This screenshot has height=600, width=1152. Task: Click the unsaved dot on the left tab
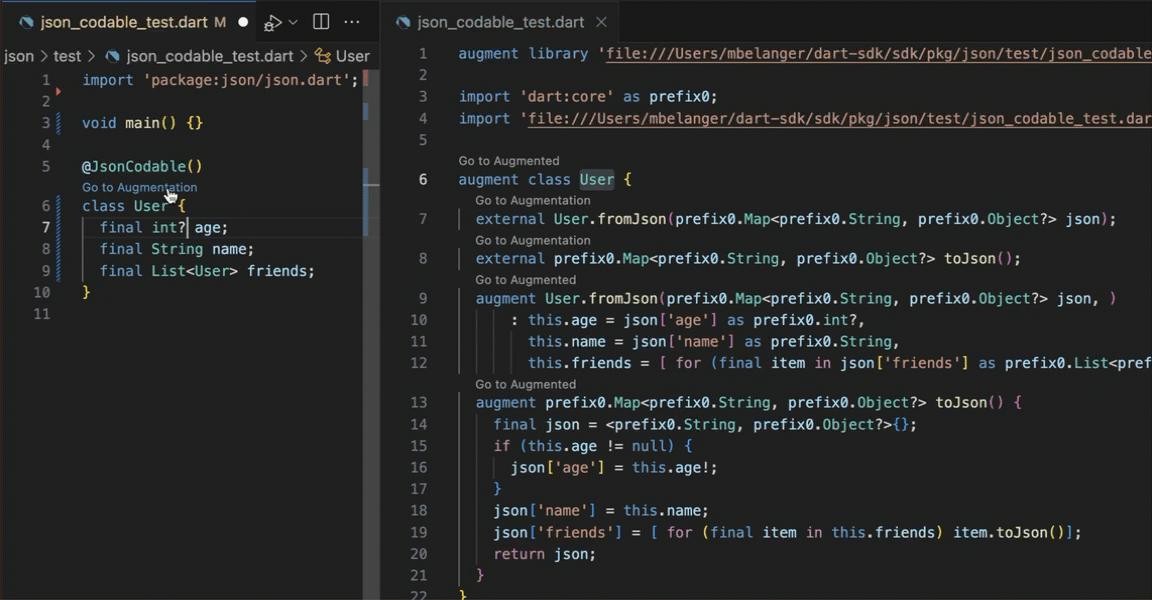coord(243,22)
